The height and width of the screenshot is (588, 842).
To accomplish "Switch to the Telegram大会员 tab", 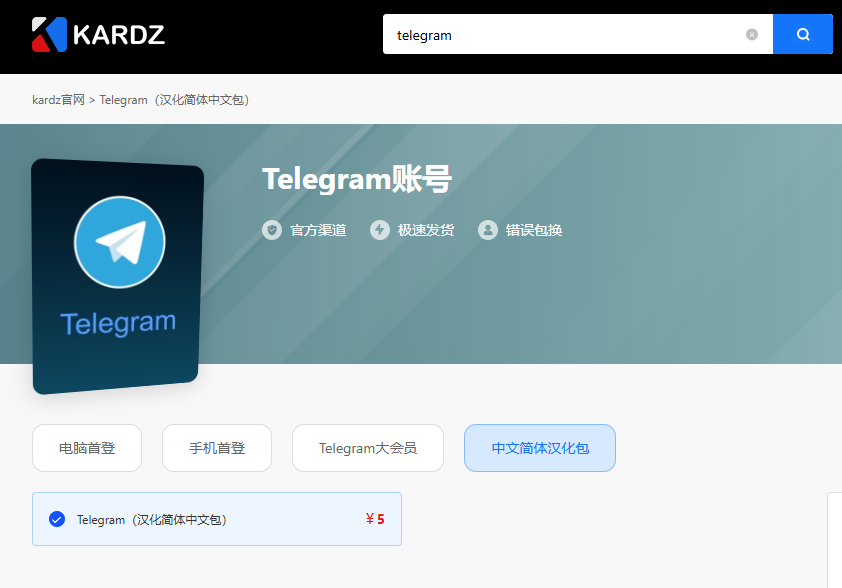I will coord(368,448).
